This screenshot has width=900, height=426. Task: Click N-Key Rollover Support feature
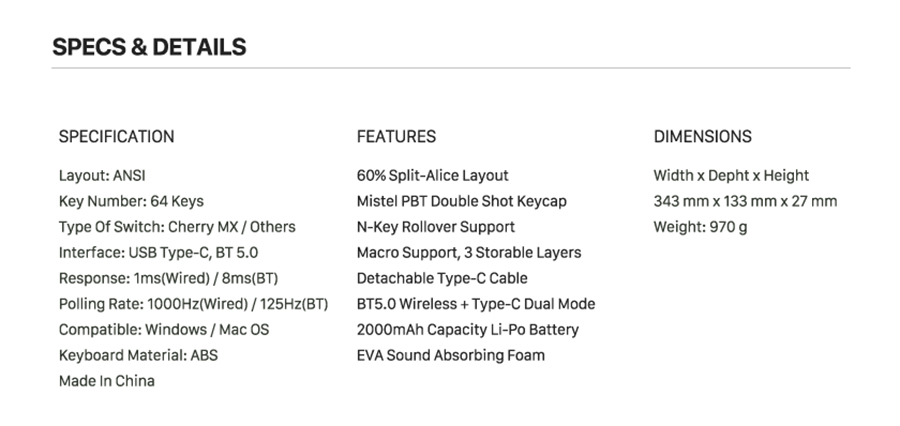point(436,227)
